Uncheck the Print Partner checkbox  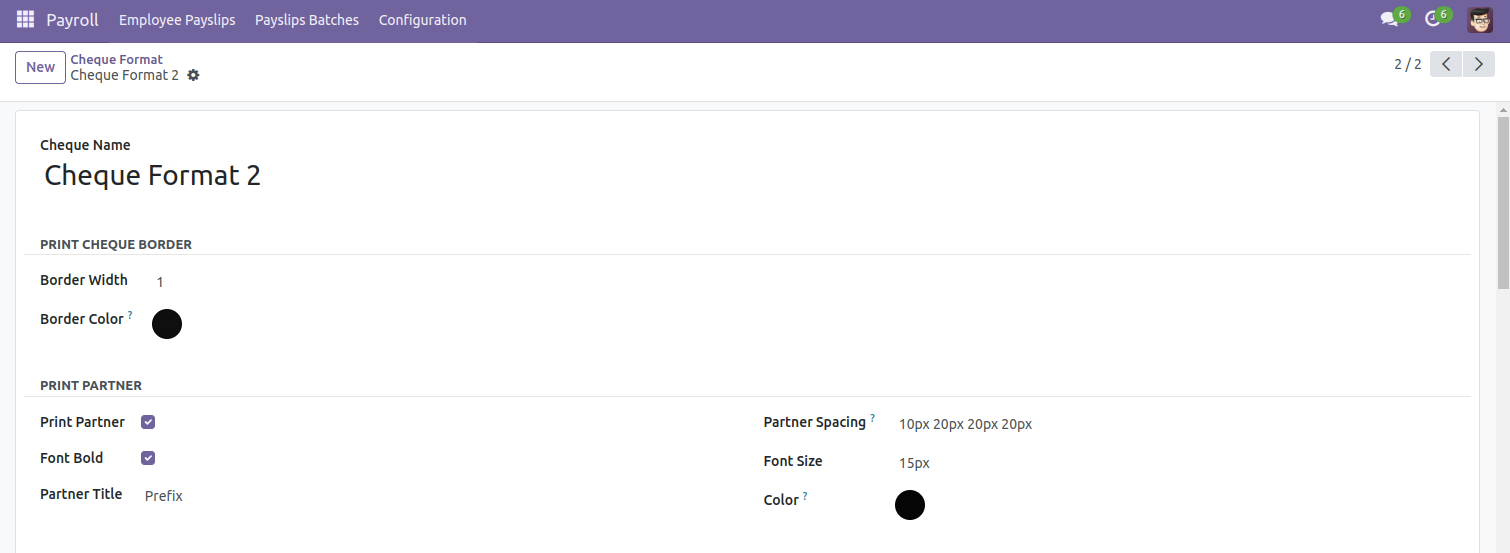148,422
